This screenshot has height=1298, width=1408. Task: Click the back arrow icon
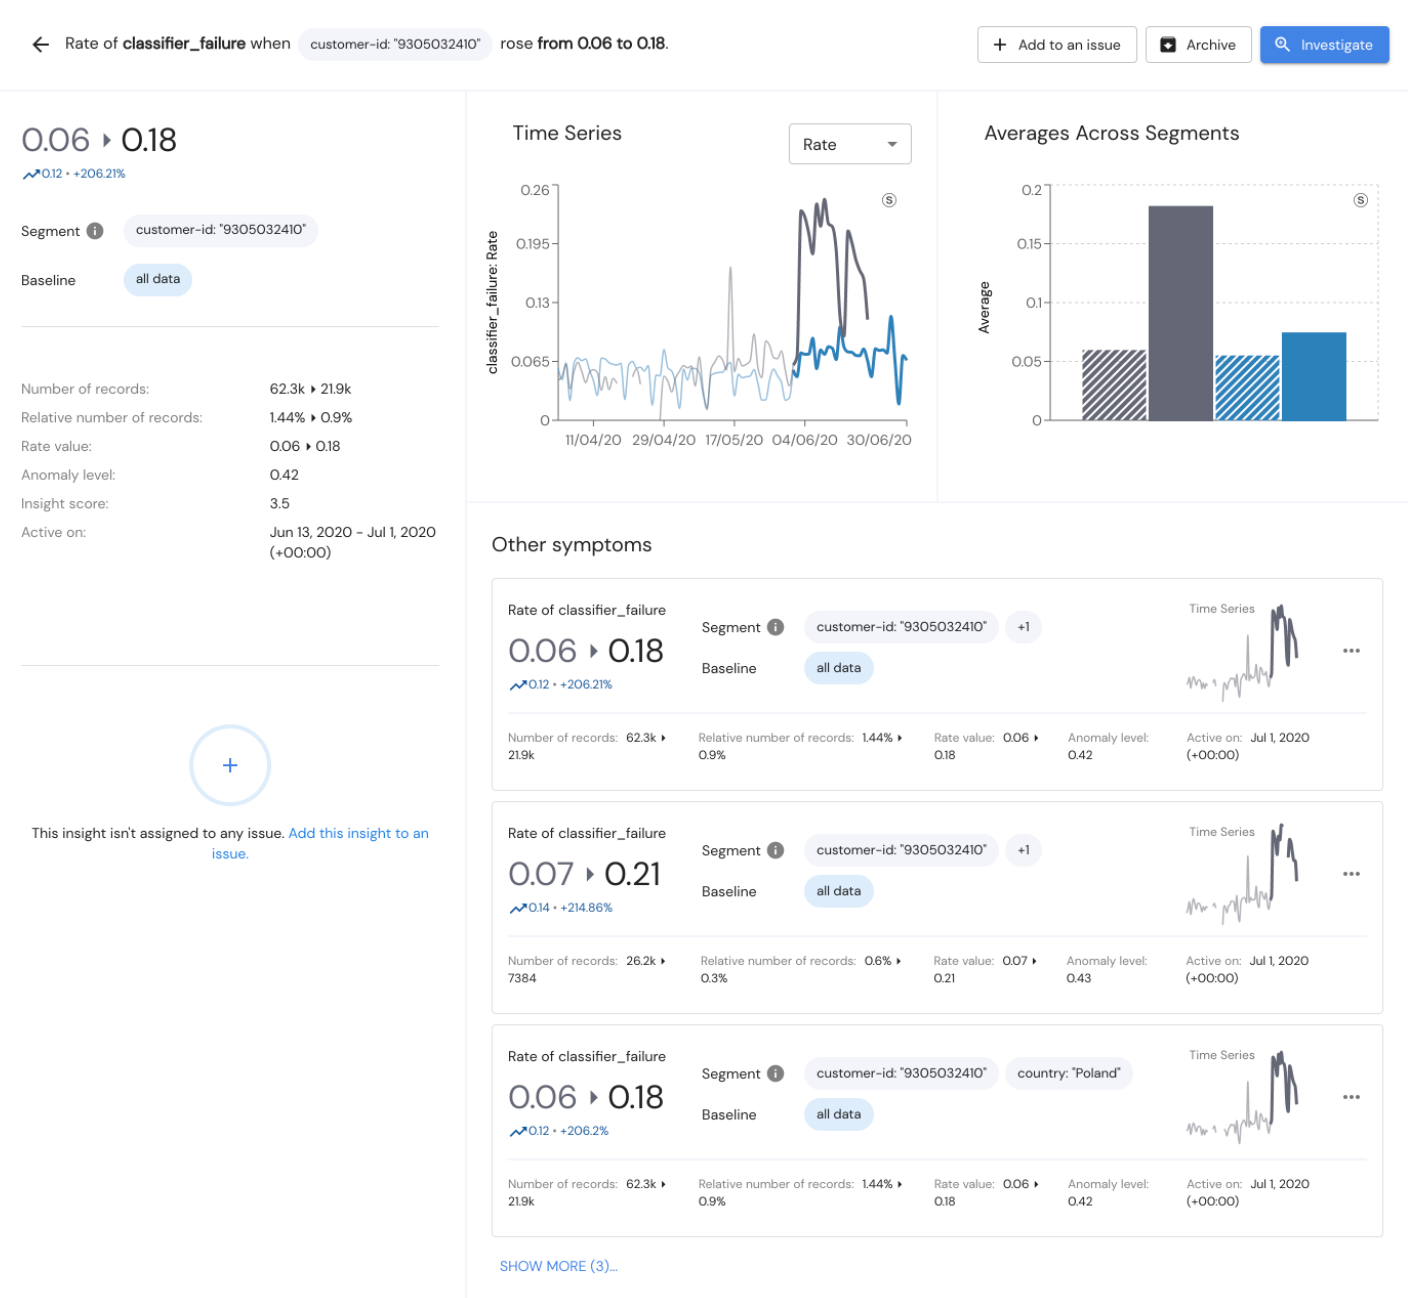pyautogui.click(x=40, y=44)
